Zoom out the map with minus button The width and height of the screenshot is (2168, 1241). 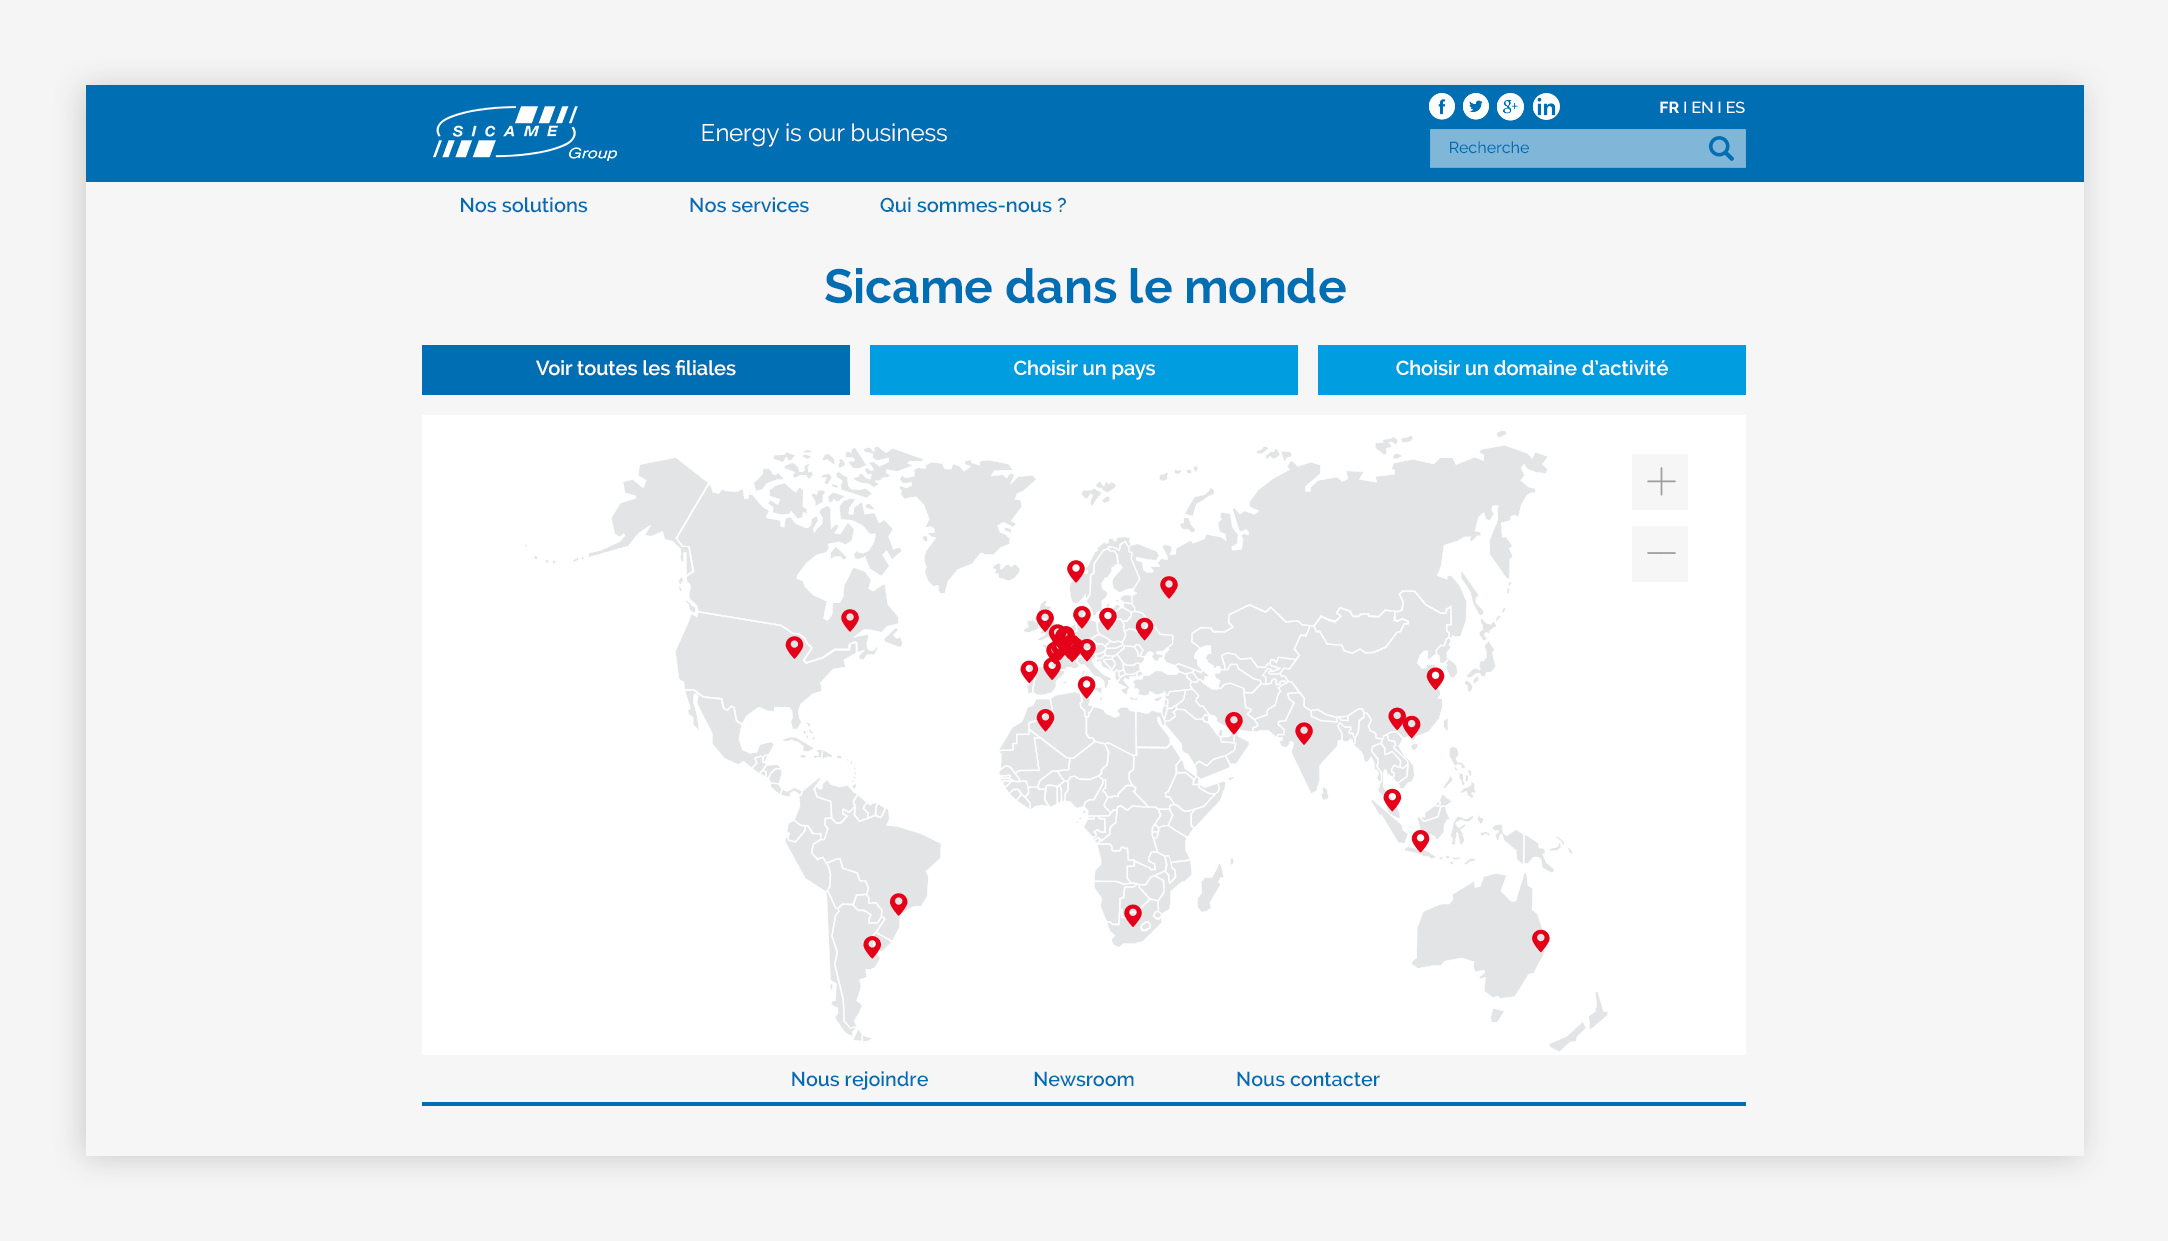[1660, 554]
